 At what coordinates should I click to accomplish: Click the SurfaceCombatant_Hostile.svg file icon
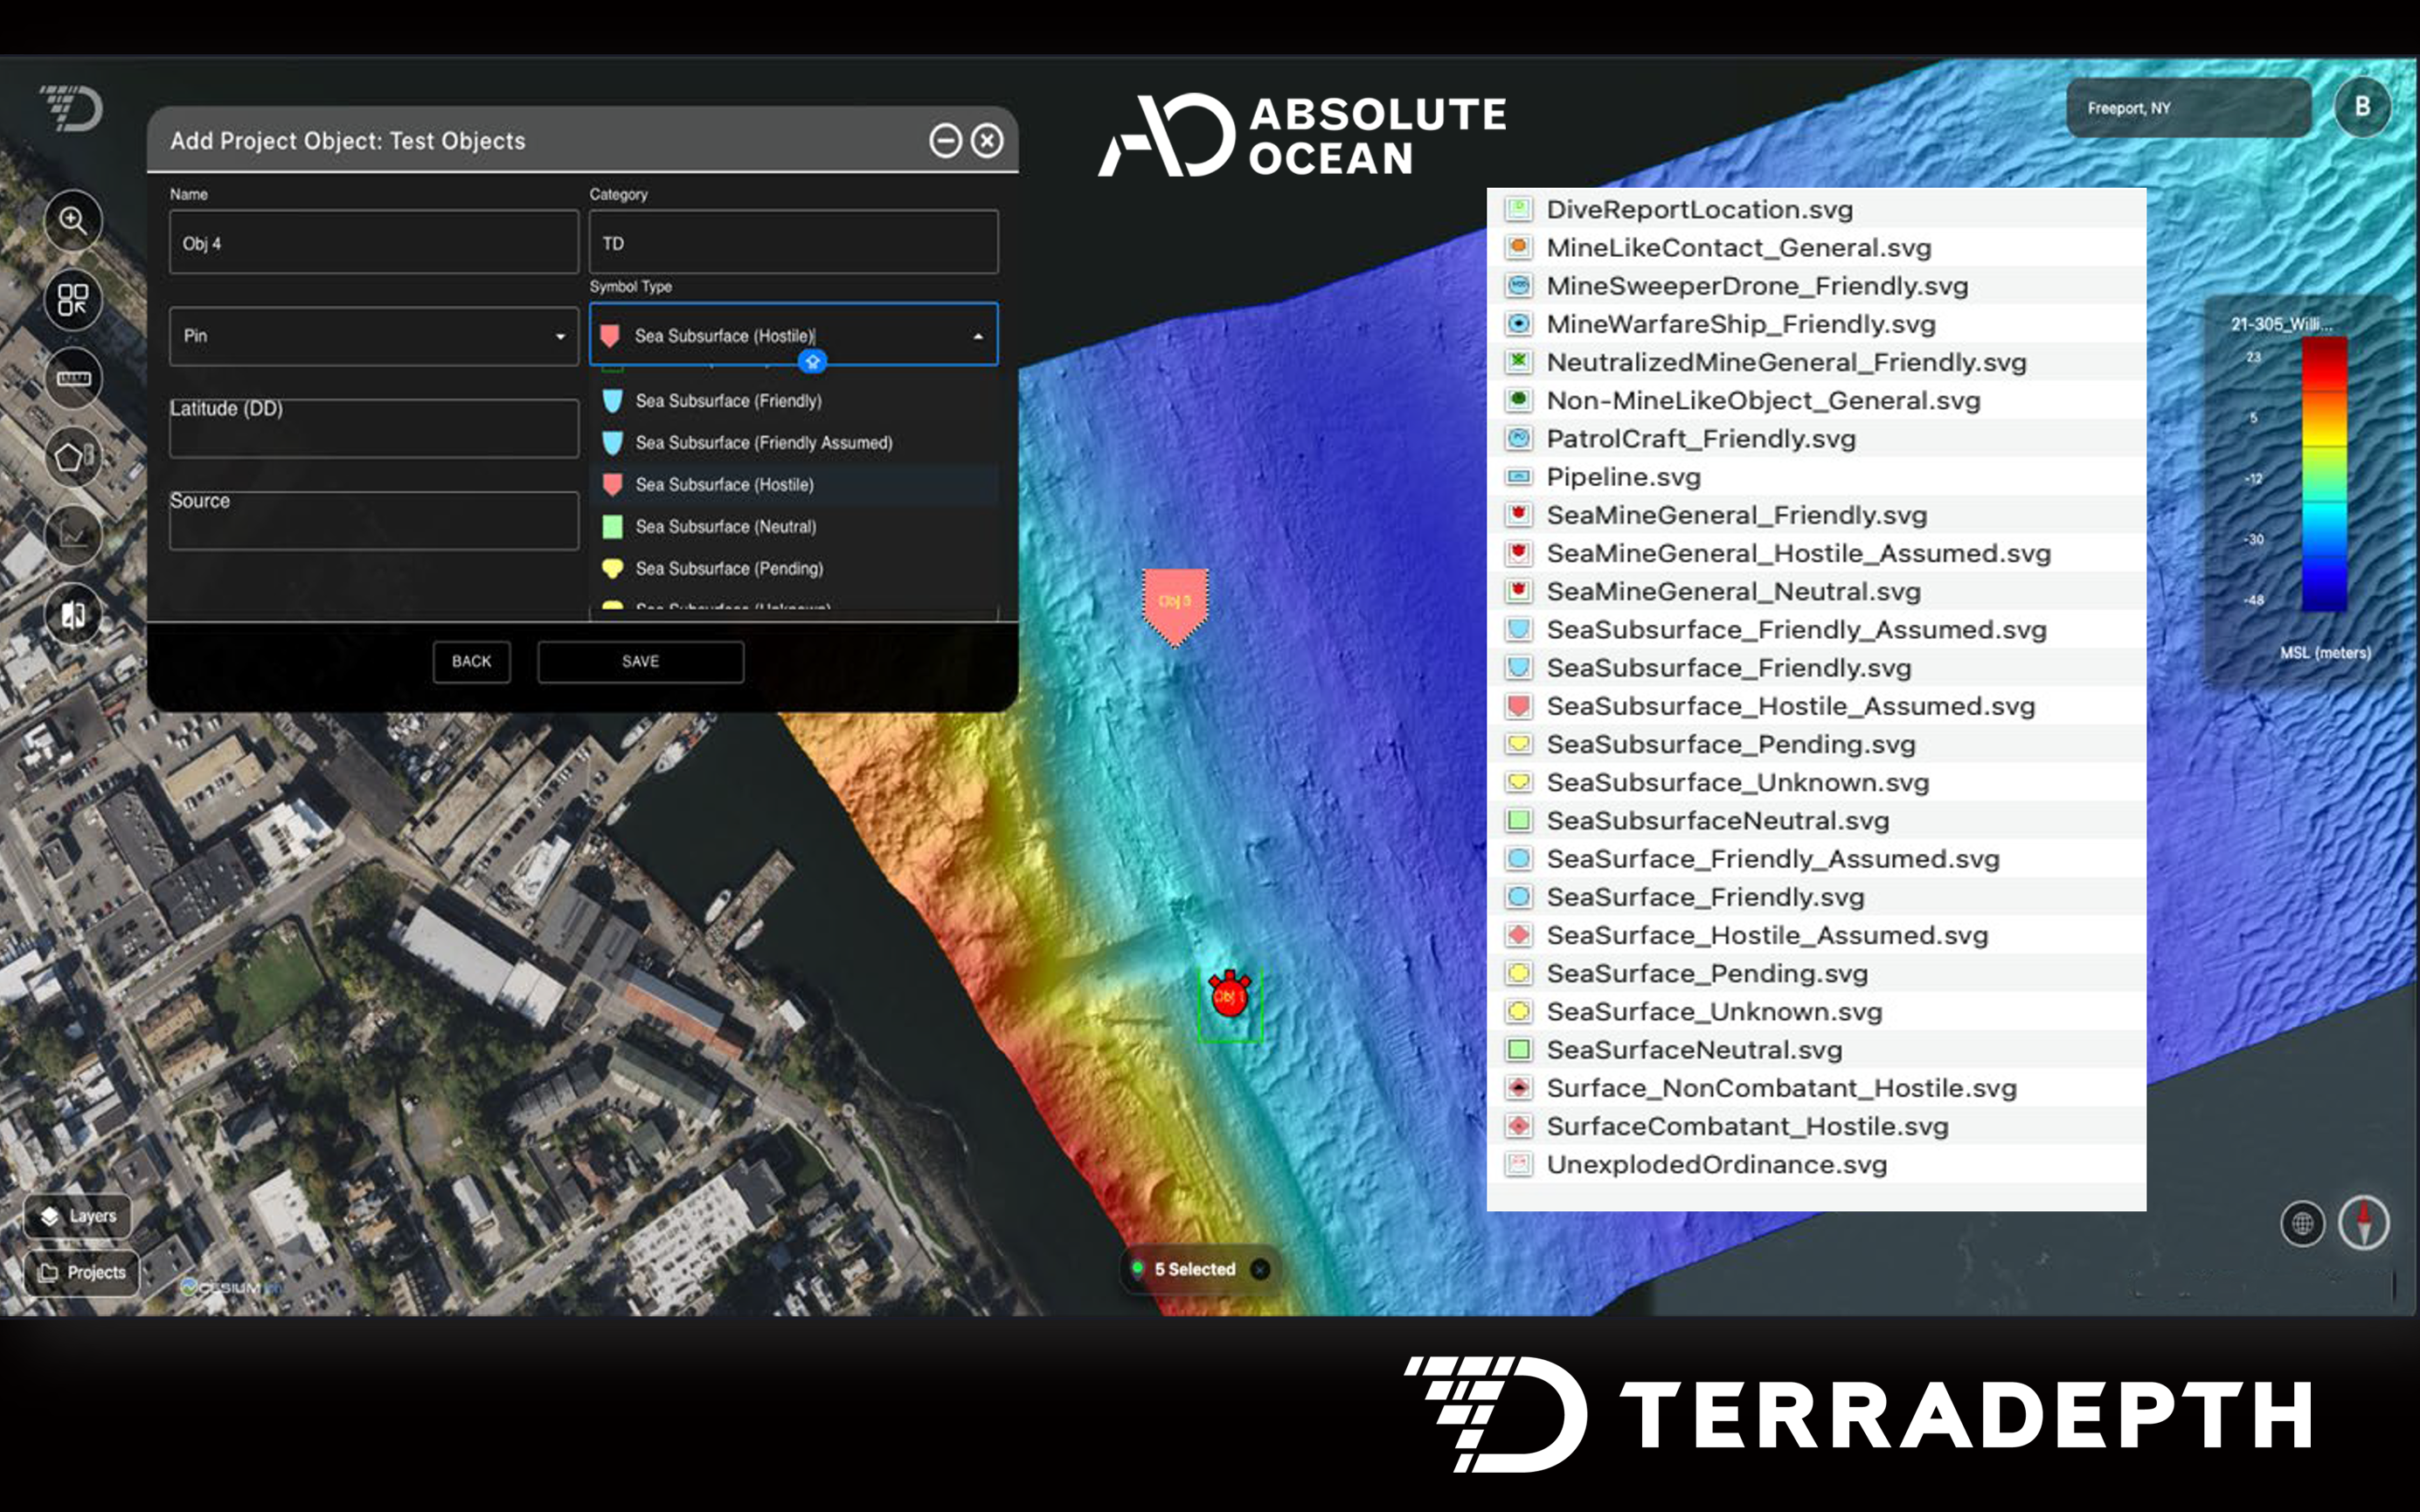pos(1519,1126)
